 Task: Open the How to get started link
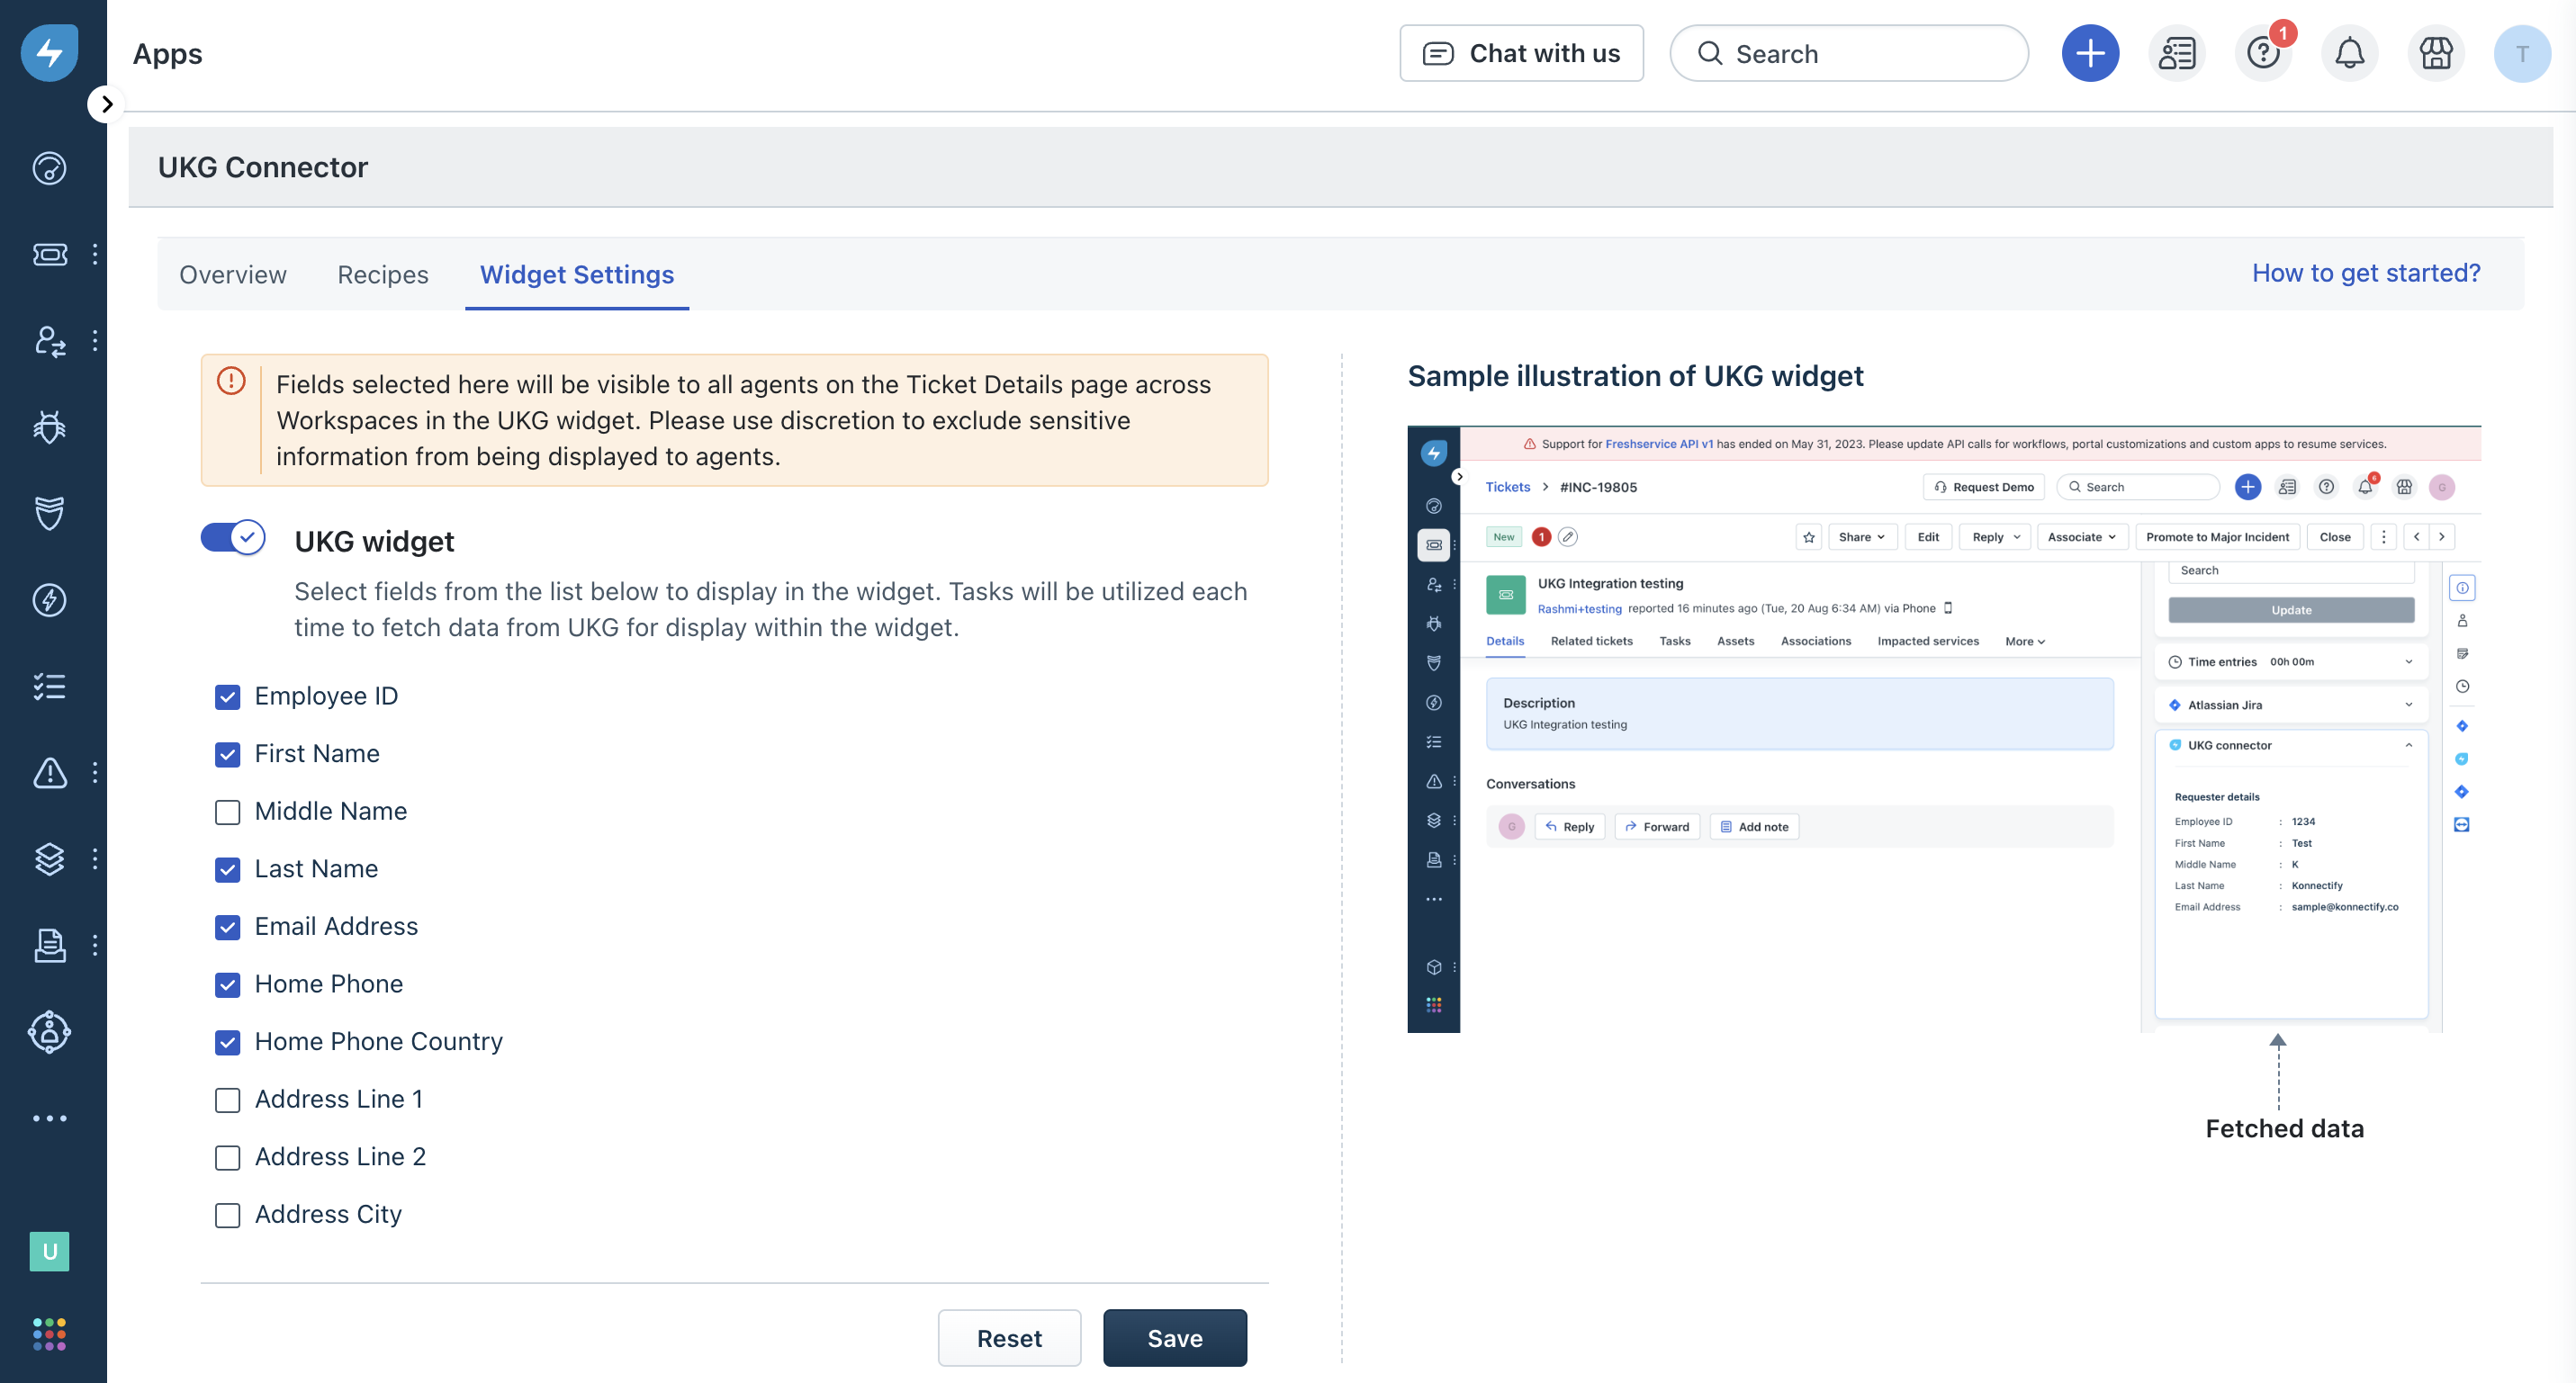point(2365,273)
